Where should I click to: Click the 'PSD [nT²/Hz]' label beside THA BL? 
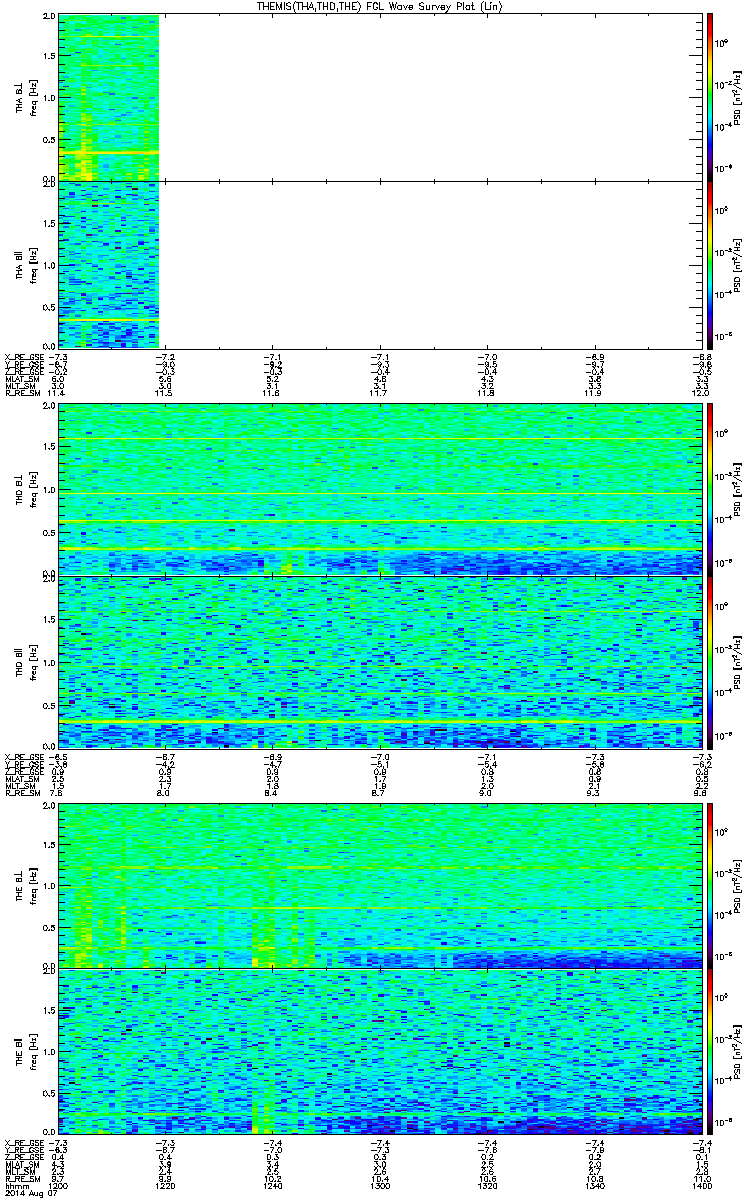736,97
